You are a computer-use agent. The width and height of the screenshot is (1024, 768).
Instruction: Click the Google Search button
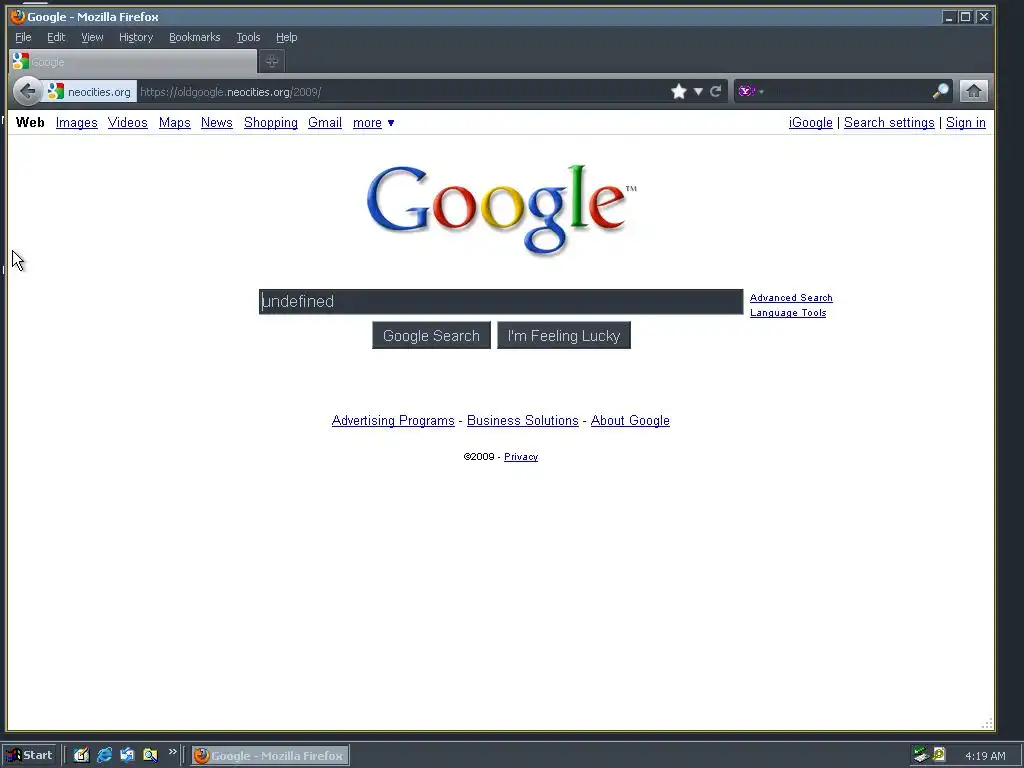(x=431, y=336)
